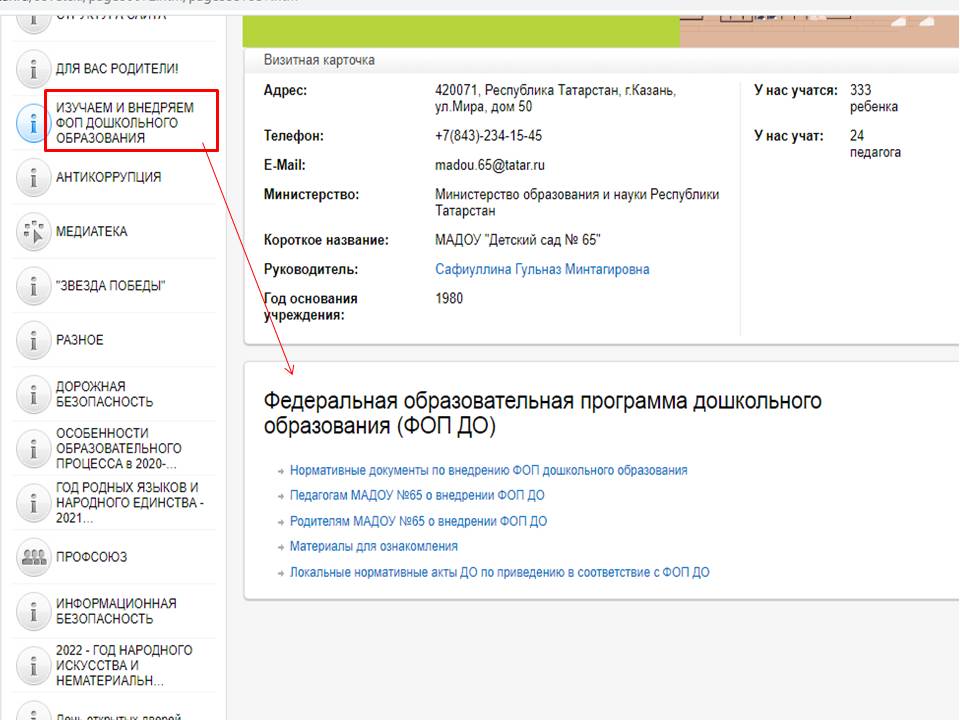Image resolution: width=960 pixels, height=720 pixels.
Task: Click info icon beside "Информационная безопасность"
Action: pyautogui.click(x=34, y=612)
